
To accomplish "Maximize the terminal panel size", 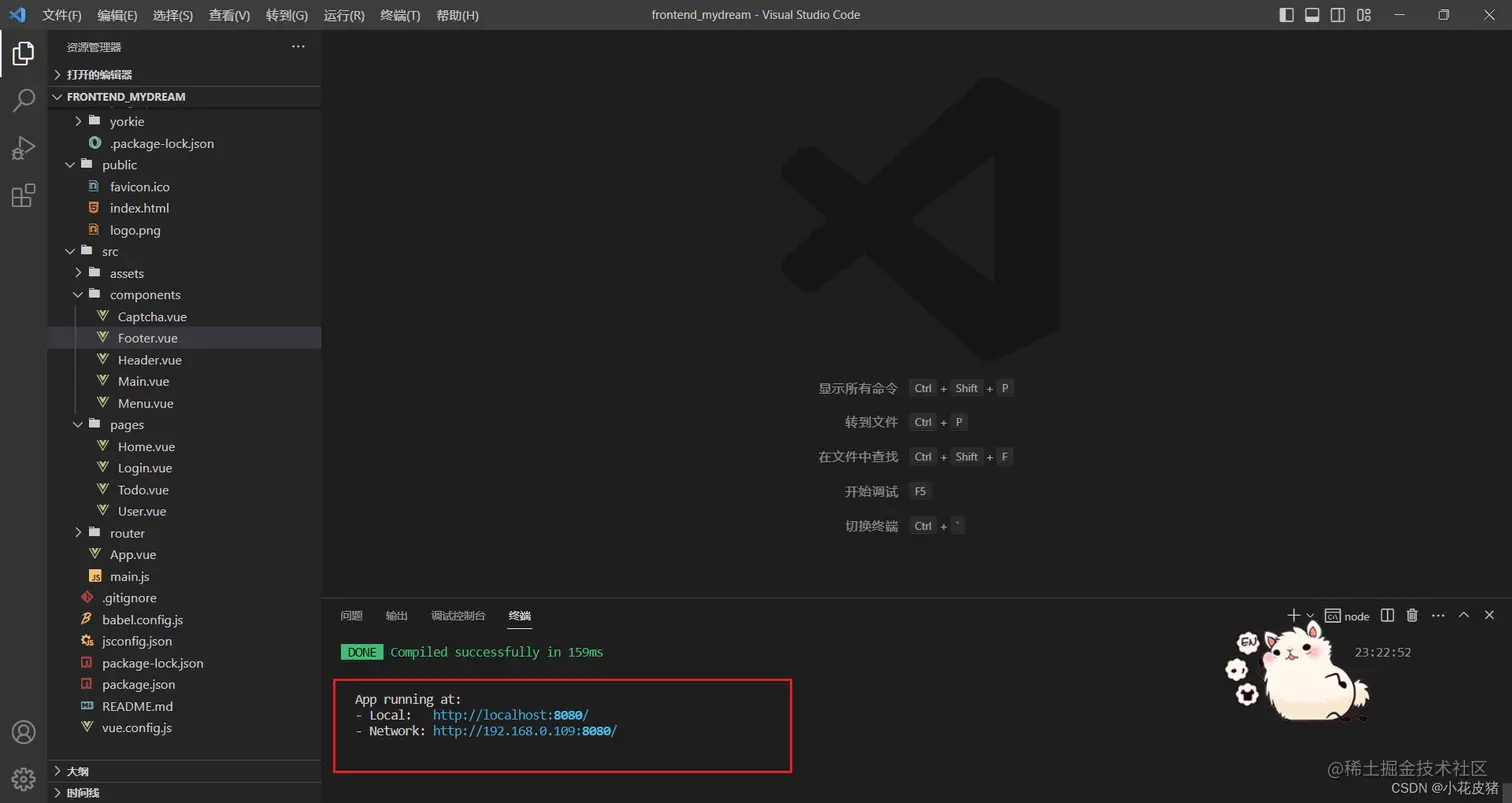I will pos(1464,616).
